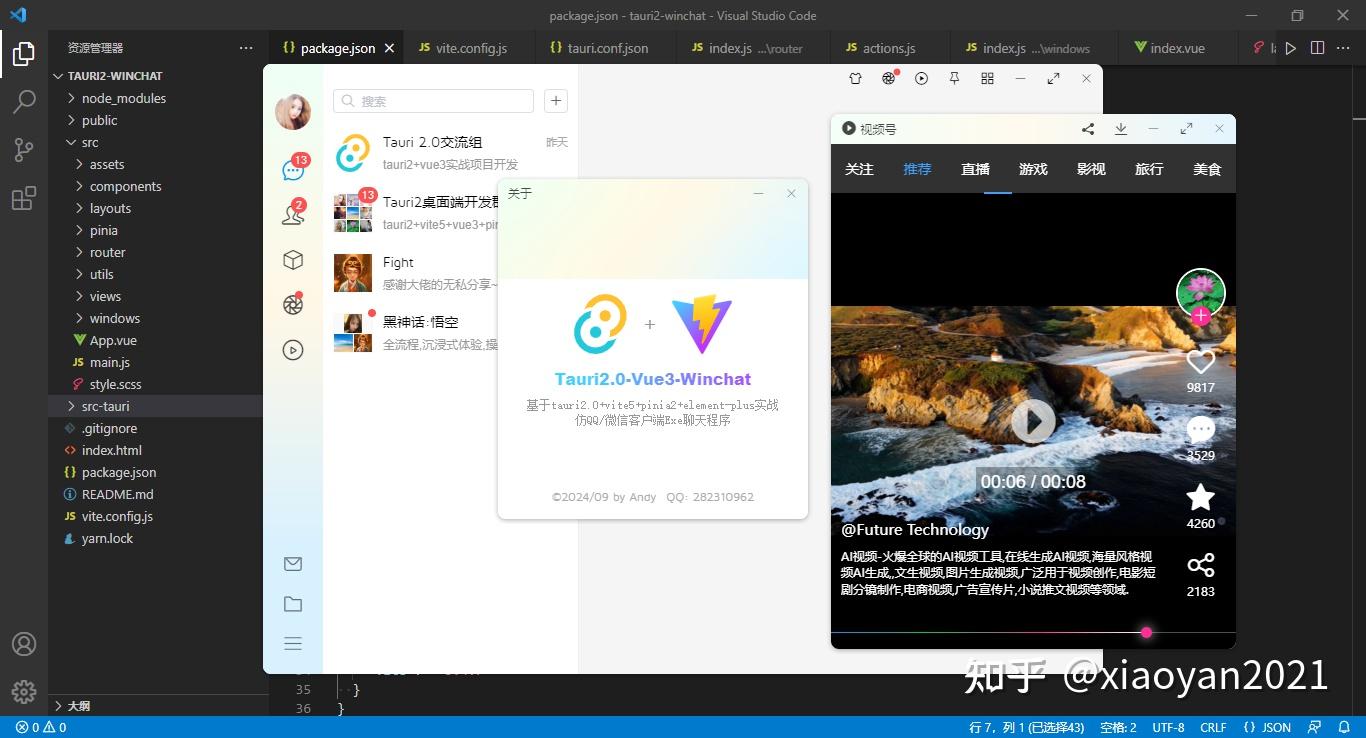Expand the 大纲 outline section
Image resolution: width=1366 pixels, height=738 pixels.
pos(79,706)
